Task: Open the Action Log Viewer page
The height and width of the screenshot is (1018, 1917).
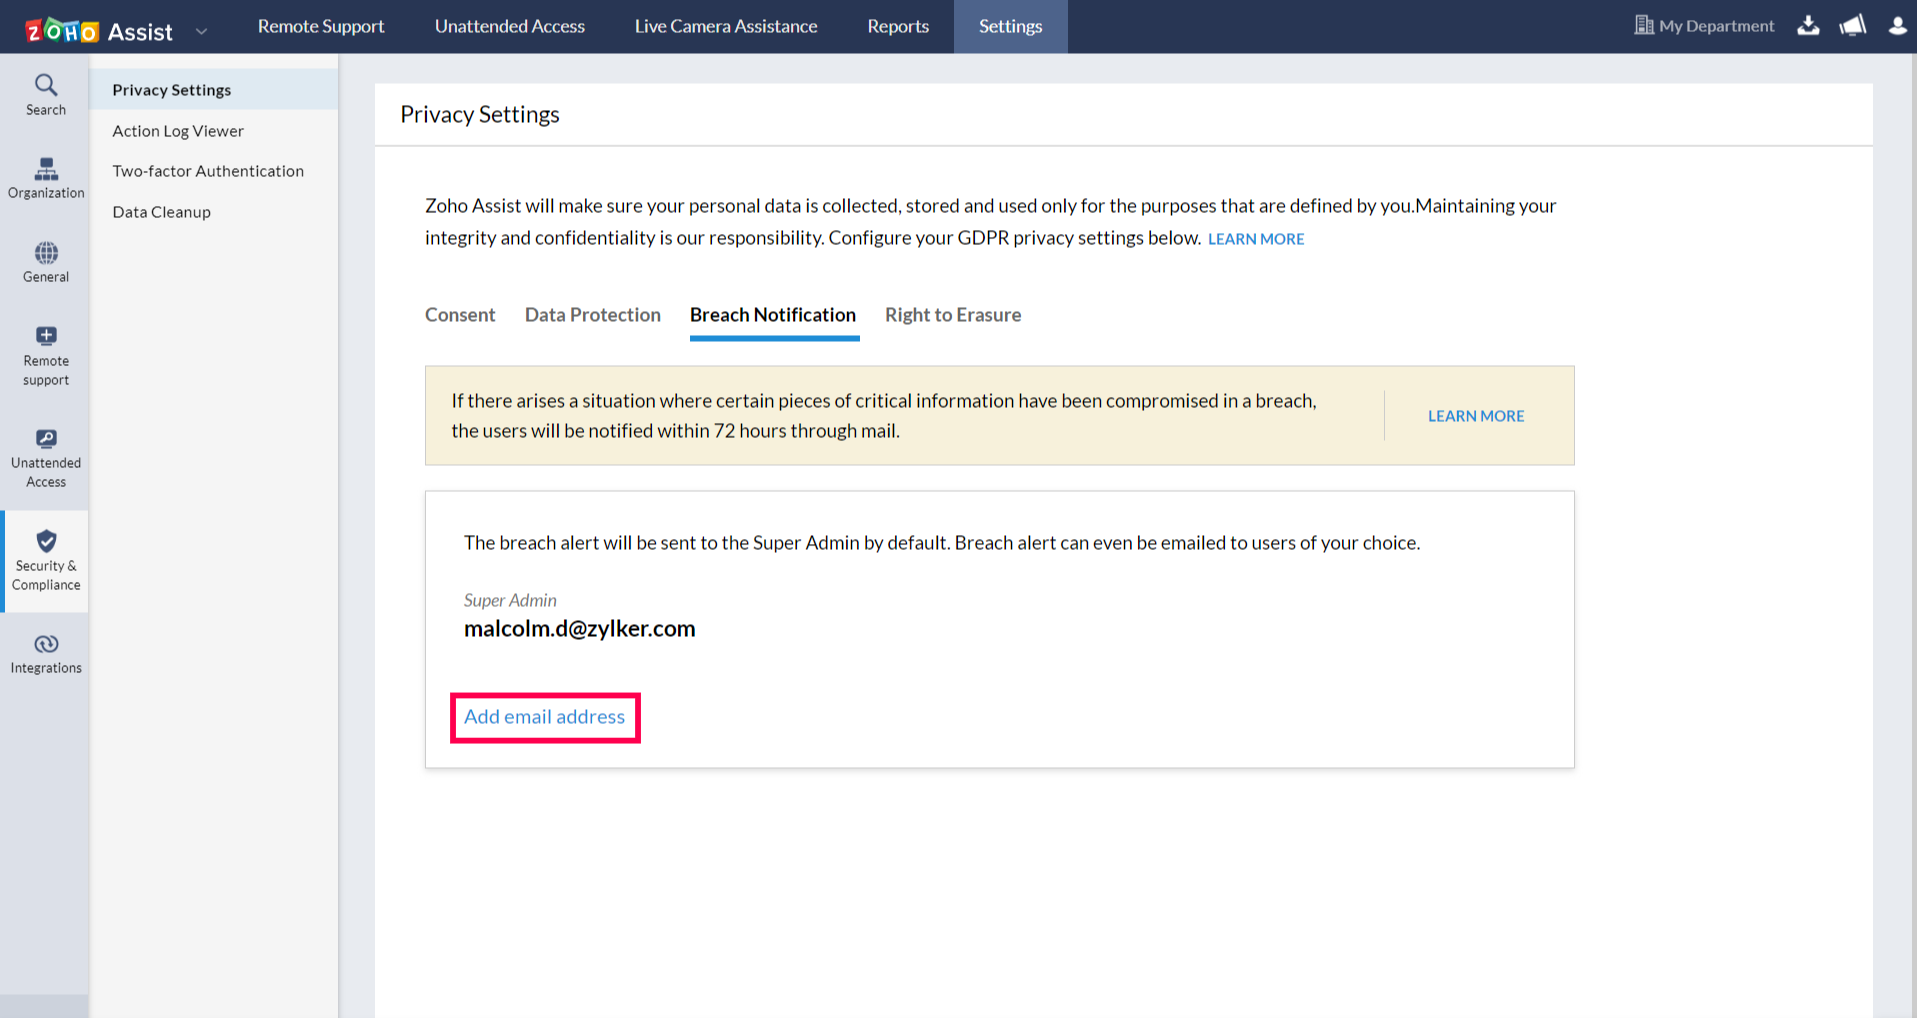Action: [178, 130]
